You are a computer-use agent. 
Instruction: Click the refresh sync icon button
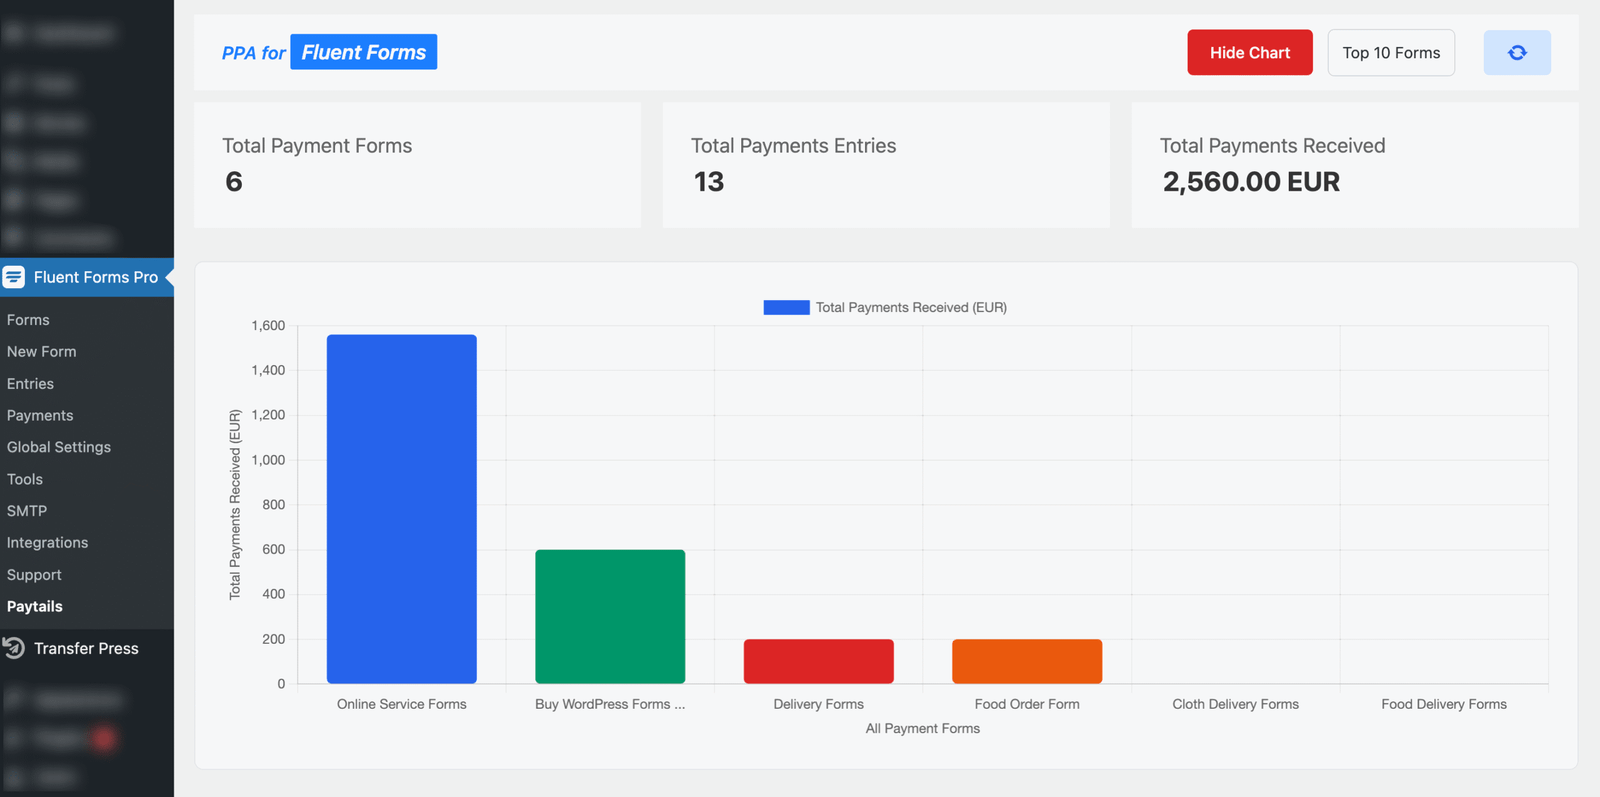(1516, 53)
